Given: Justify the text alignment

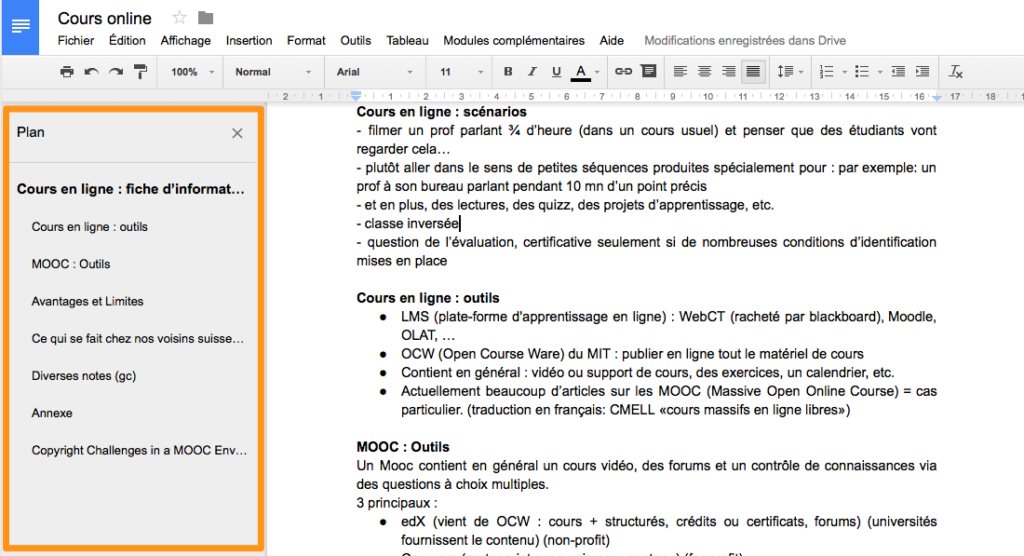Looking at the screenshot, I should click(753, 72).
